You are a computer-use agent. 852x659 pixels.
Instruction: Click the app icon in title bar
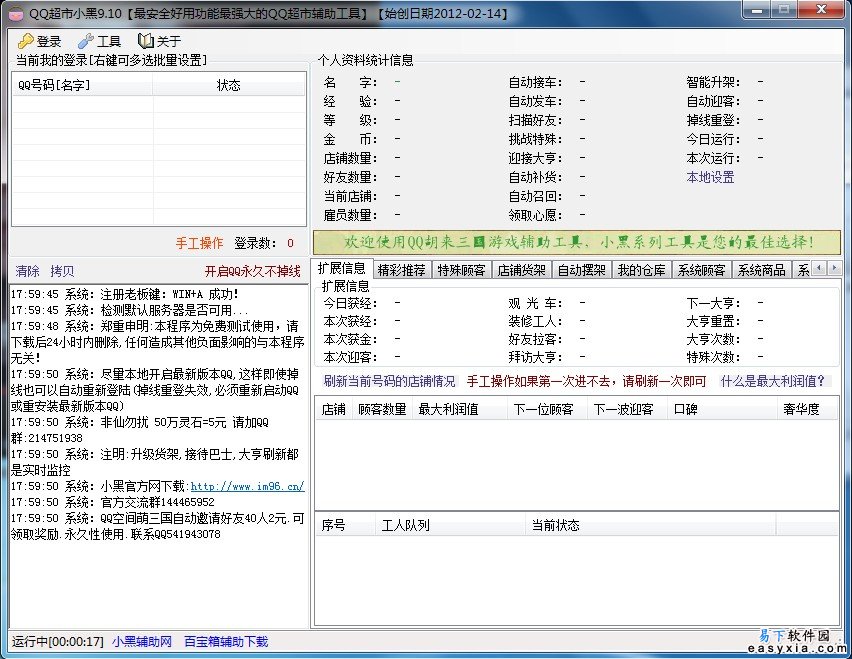coord(14,13)
